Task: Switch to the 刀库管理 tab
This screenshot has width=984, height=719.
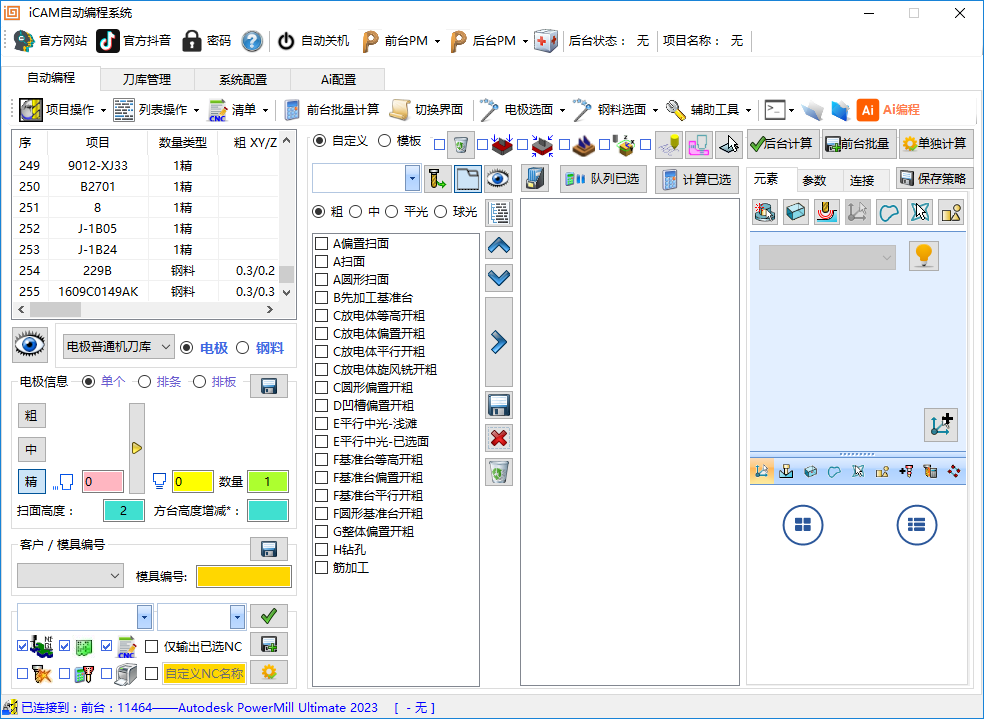Action: [x=147, y=80]
